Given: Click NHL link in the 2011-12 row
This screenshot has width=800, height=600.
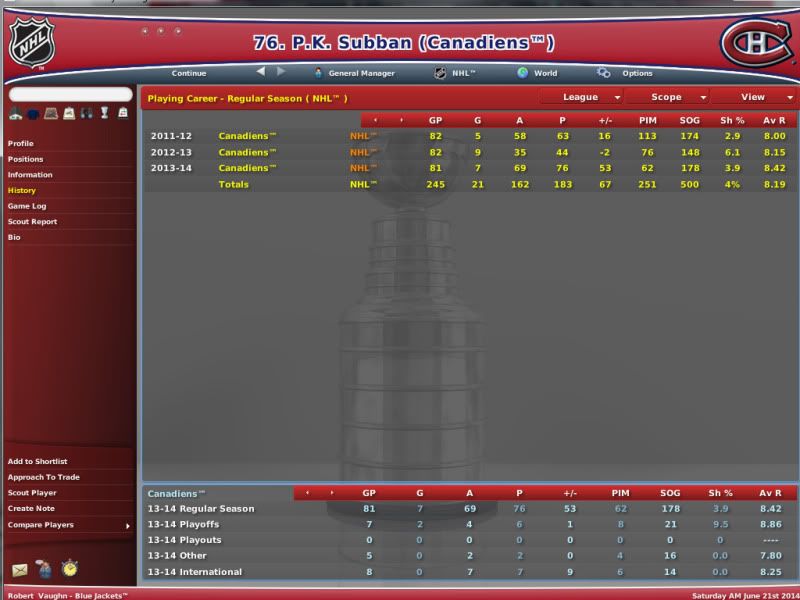Looking at the screenshot, I should click(363, 136).
